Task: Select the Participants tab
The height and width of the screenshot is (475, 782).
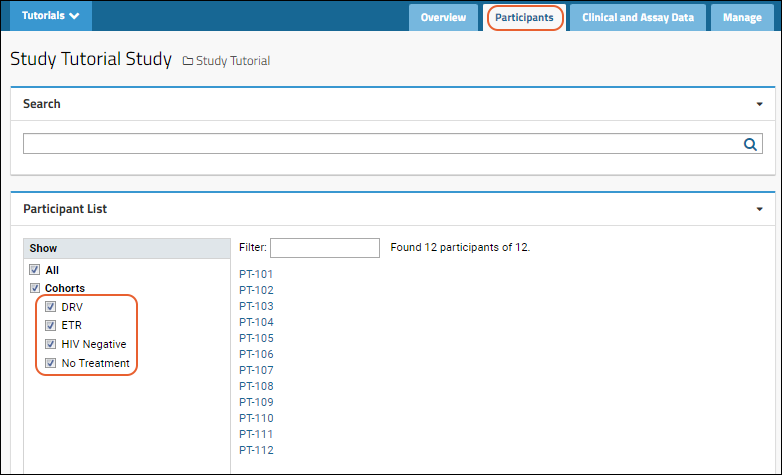Action: (x=524, y=17)
